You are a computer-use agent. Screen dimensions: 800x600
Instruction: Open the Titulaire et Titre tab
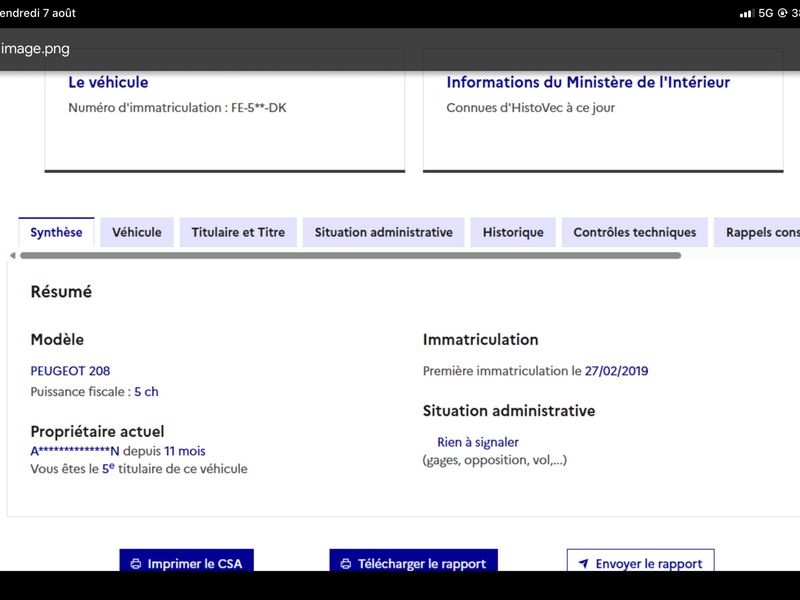(x=238, y=232)
